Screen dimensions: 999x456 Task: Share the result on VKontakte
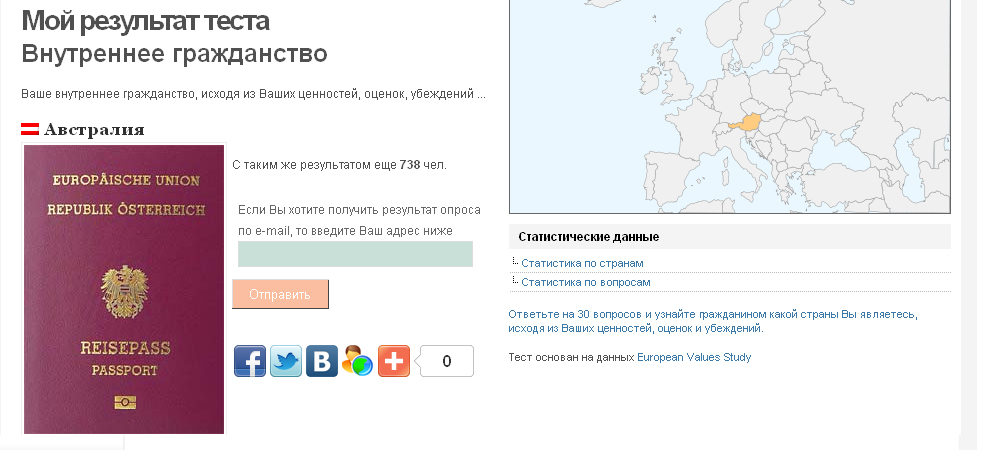point(322,361)
